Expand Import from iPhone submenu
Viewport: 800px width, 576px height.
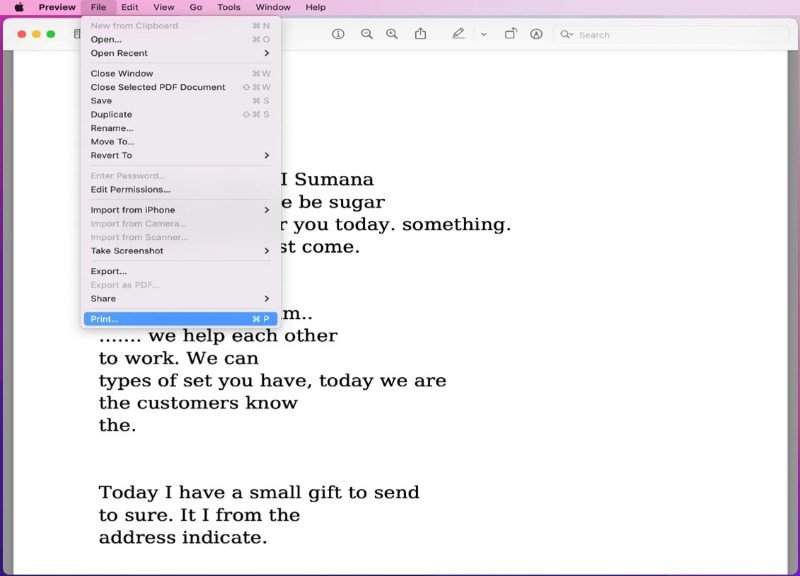point(180,210)
